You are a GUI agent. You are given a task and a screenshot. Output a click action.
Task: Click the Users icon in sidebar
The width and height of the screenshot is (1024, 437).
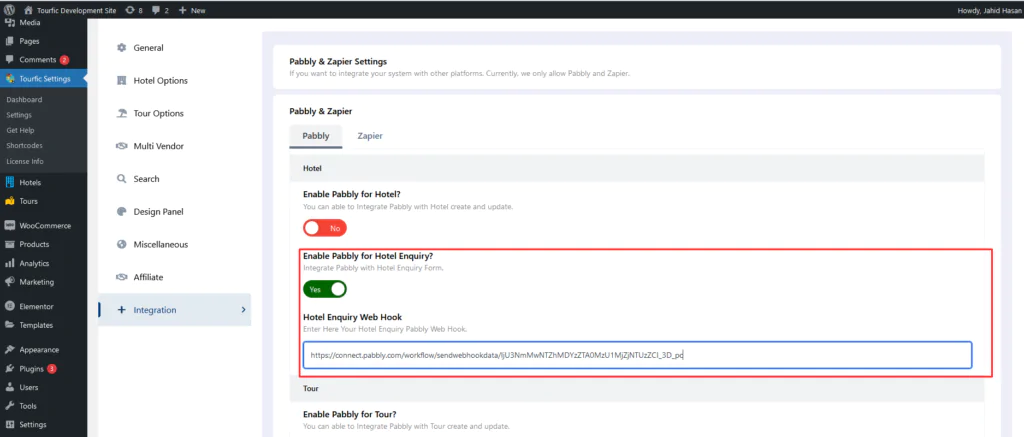coord(10,387)
